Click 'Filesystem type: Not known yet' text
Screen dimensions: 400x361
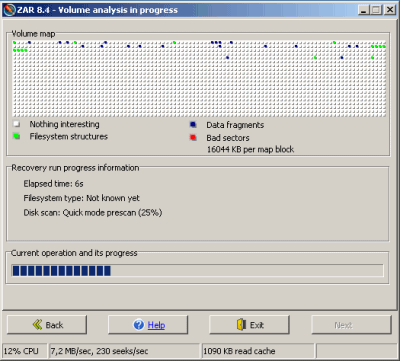[81, 198]
